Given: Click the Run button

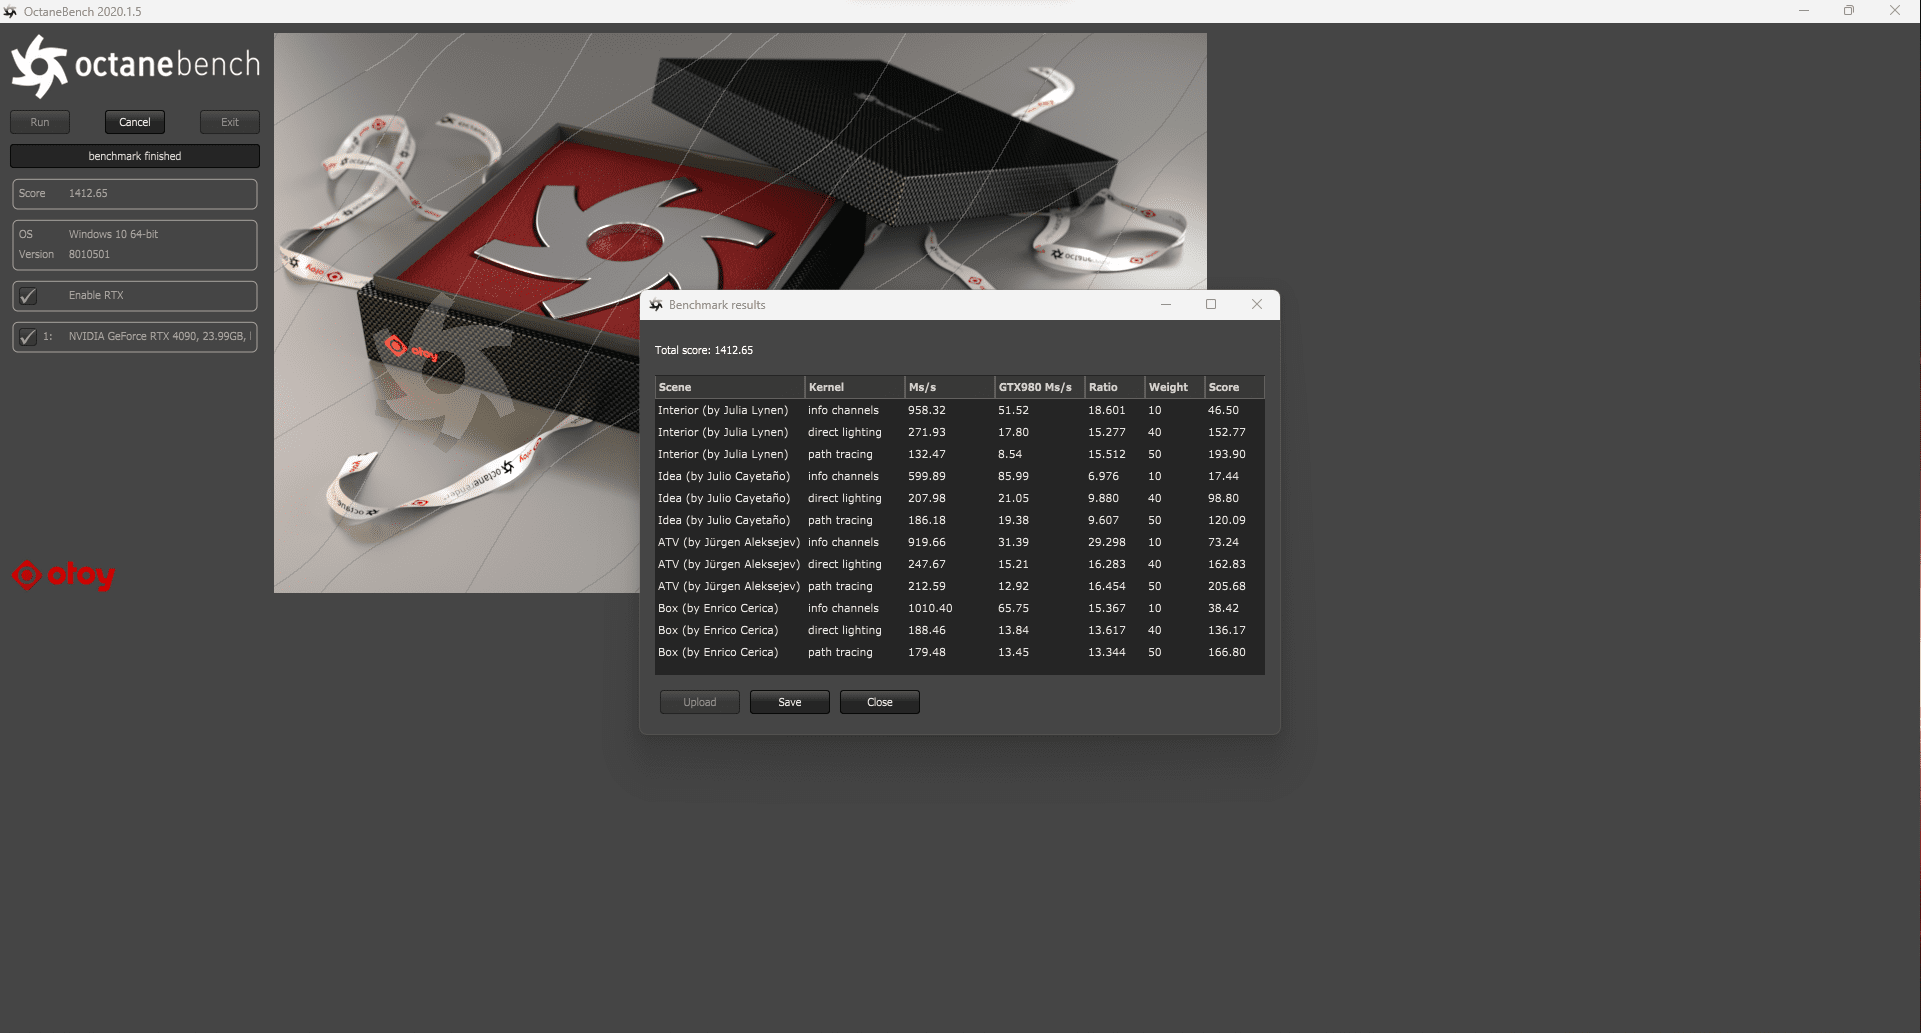Looking at the screenshot, I should pos(40,122).
